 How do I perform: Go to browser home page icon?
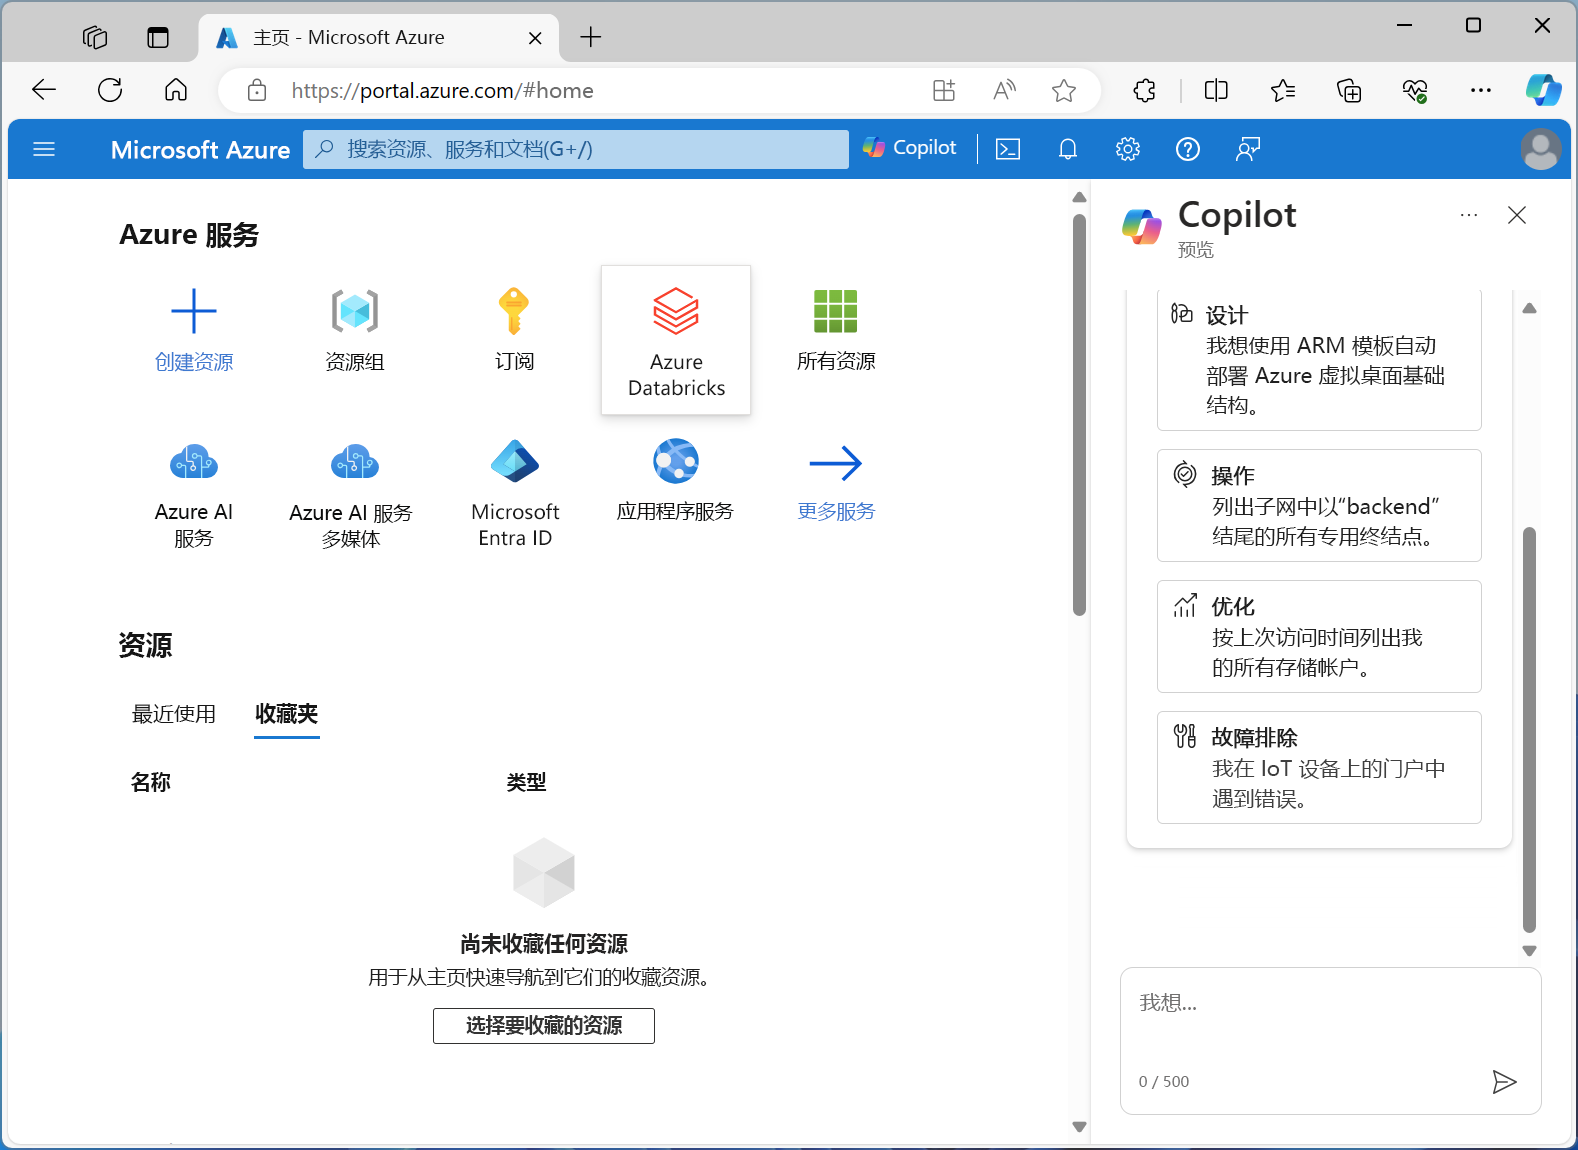point(176,90)
